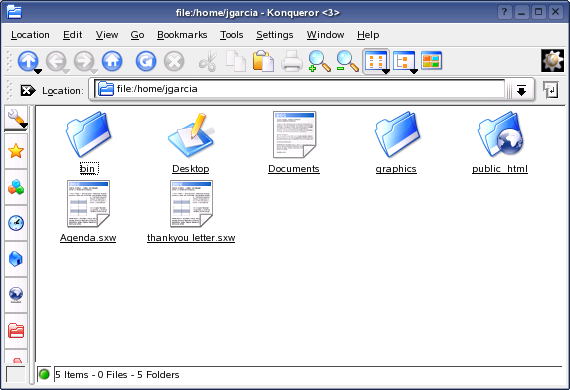Open the Settings menu
This screenshot has width=570, height=390.
(274, 35)
